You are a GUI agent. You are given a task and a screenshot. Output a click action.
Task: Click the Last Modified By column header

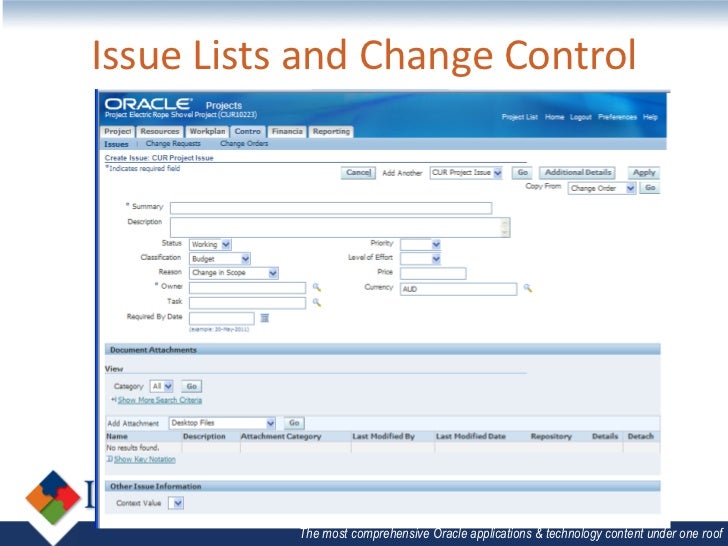(x=384, y=436)
